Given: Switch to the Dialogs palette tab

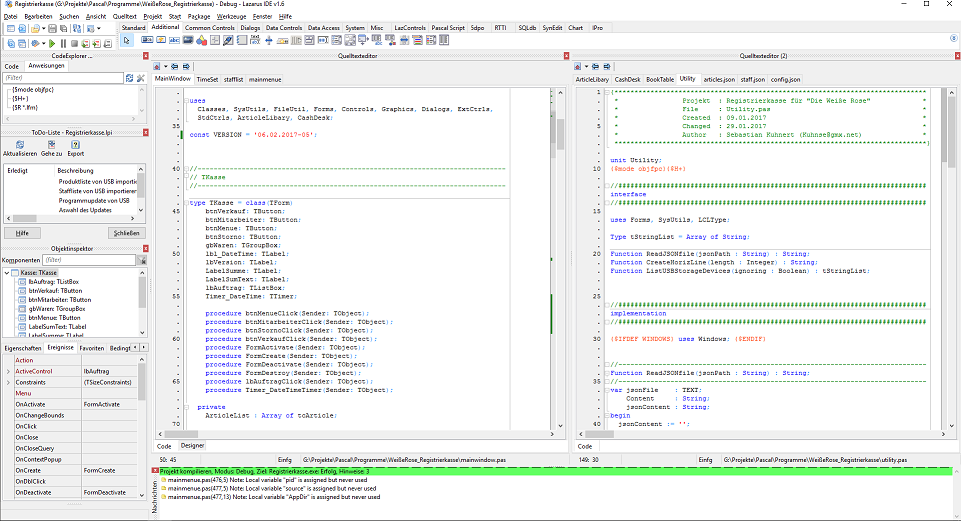Looking at the screenshot, I should click(x=250, y=28).
